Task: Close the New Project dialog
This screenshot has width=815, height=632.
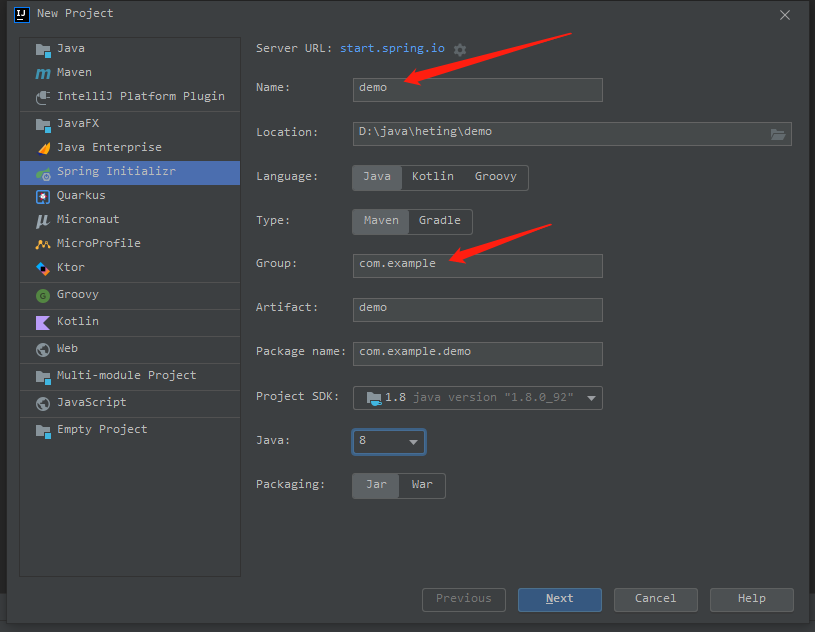Action: coord(785,15)
